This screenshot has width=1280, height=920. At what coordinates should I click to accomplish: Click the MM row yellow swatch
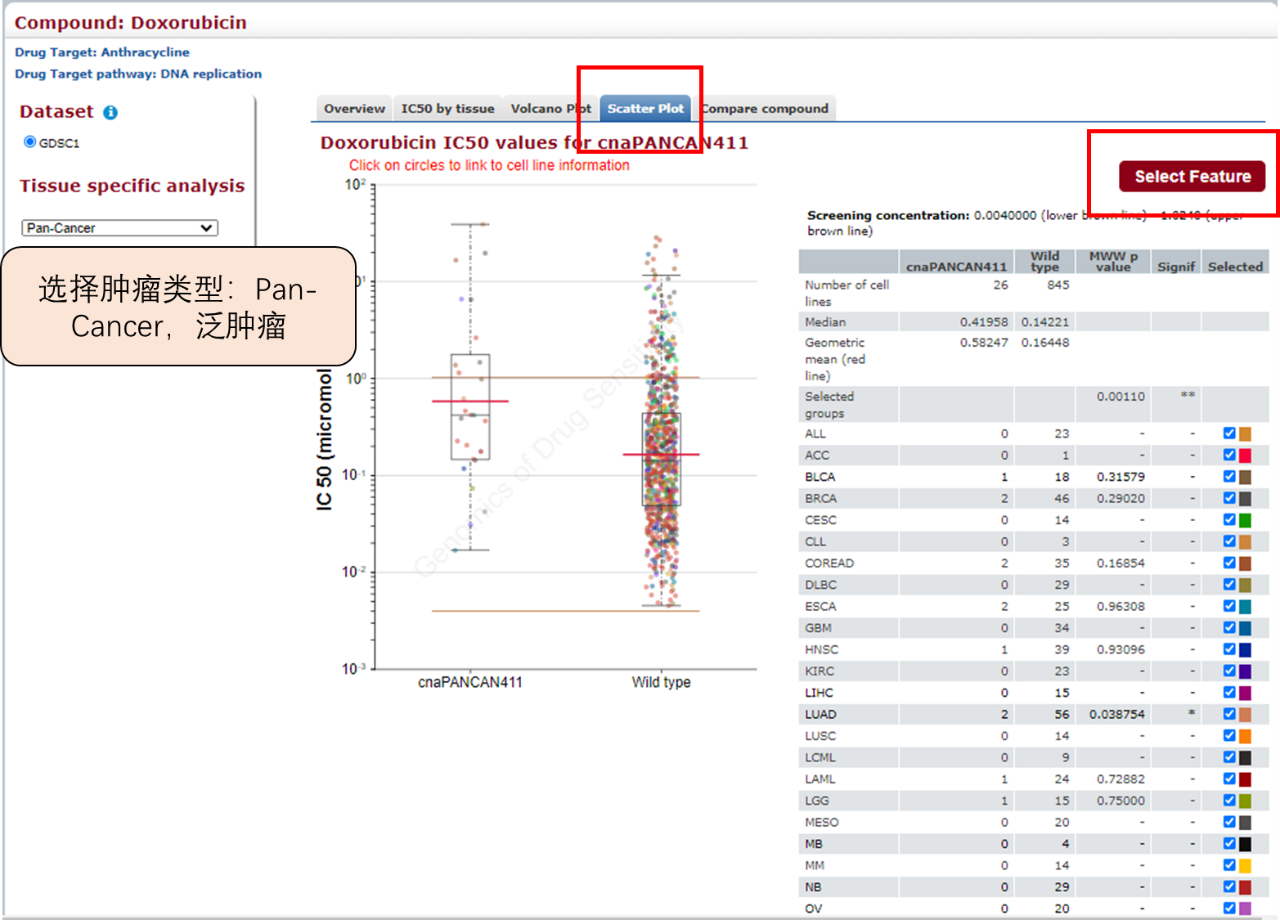tap(1245, 865)
